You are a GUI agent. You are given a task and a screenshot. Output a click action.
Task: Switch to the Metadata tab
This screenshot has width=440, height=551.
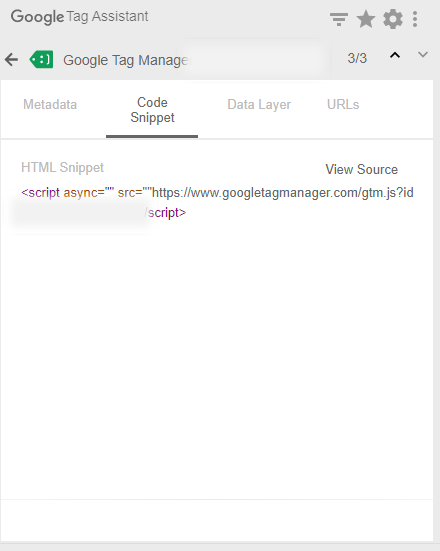50,104
